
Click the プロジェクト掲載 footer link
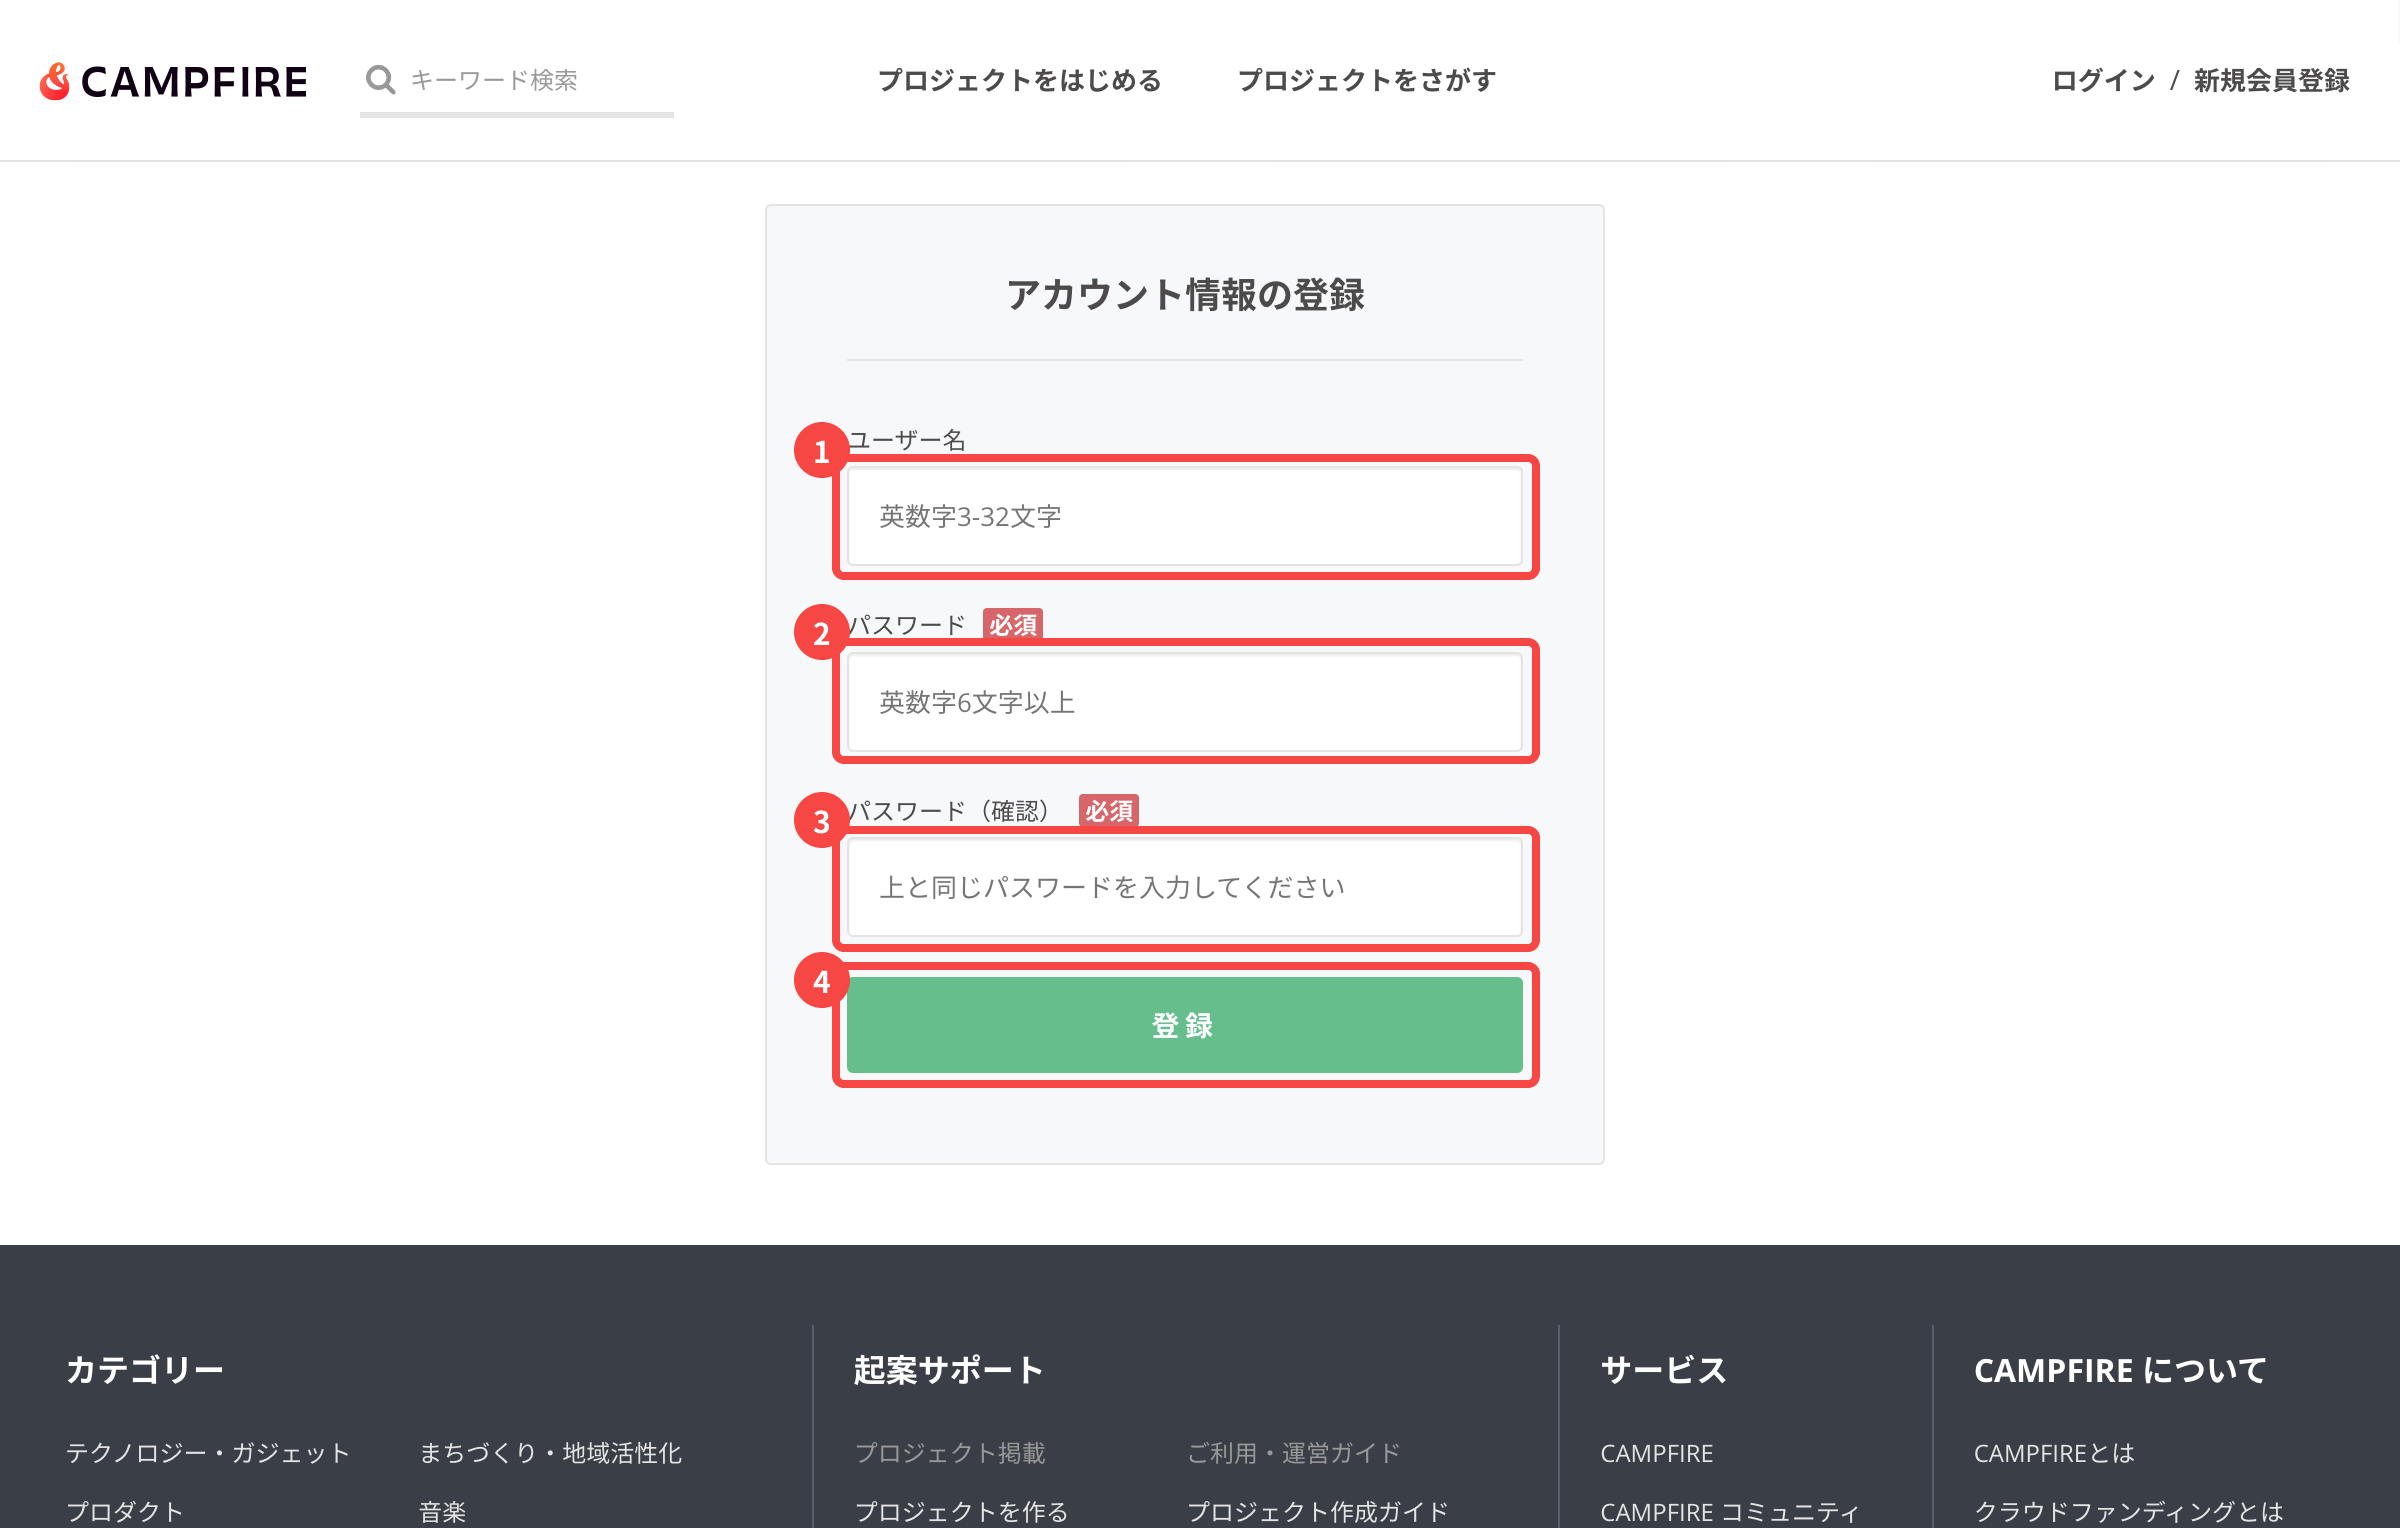[x=950, y=1453]
